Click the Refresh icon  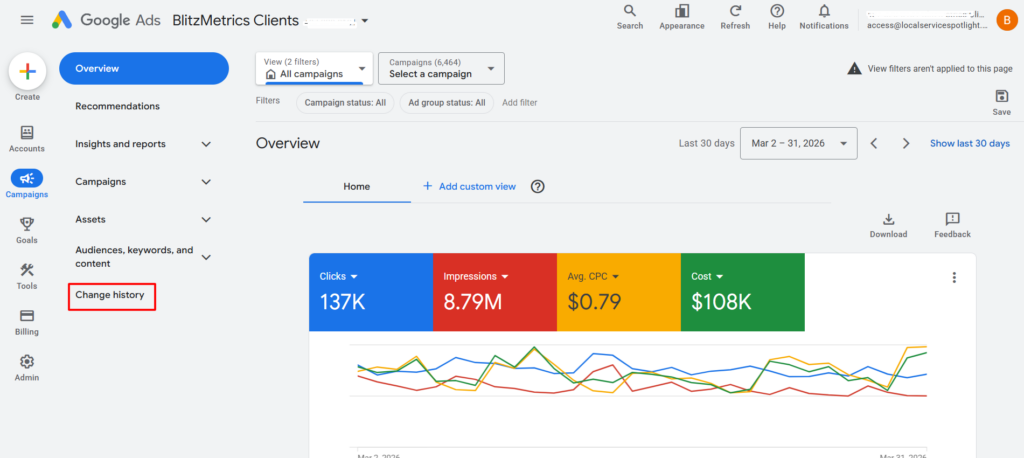click(735, 12)
